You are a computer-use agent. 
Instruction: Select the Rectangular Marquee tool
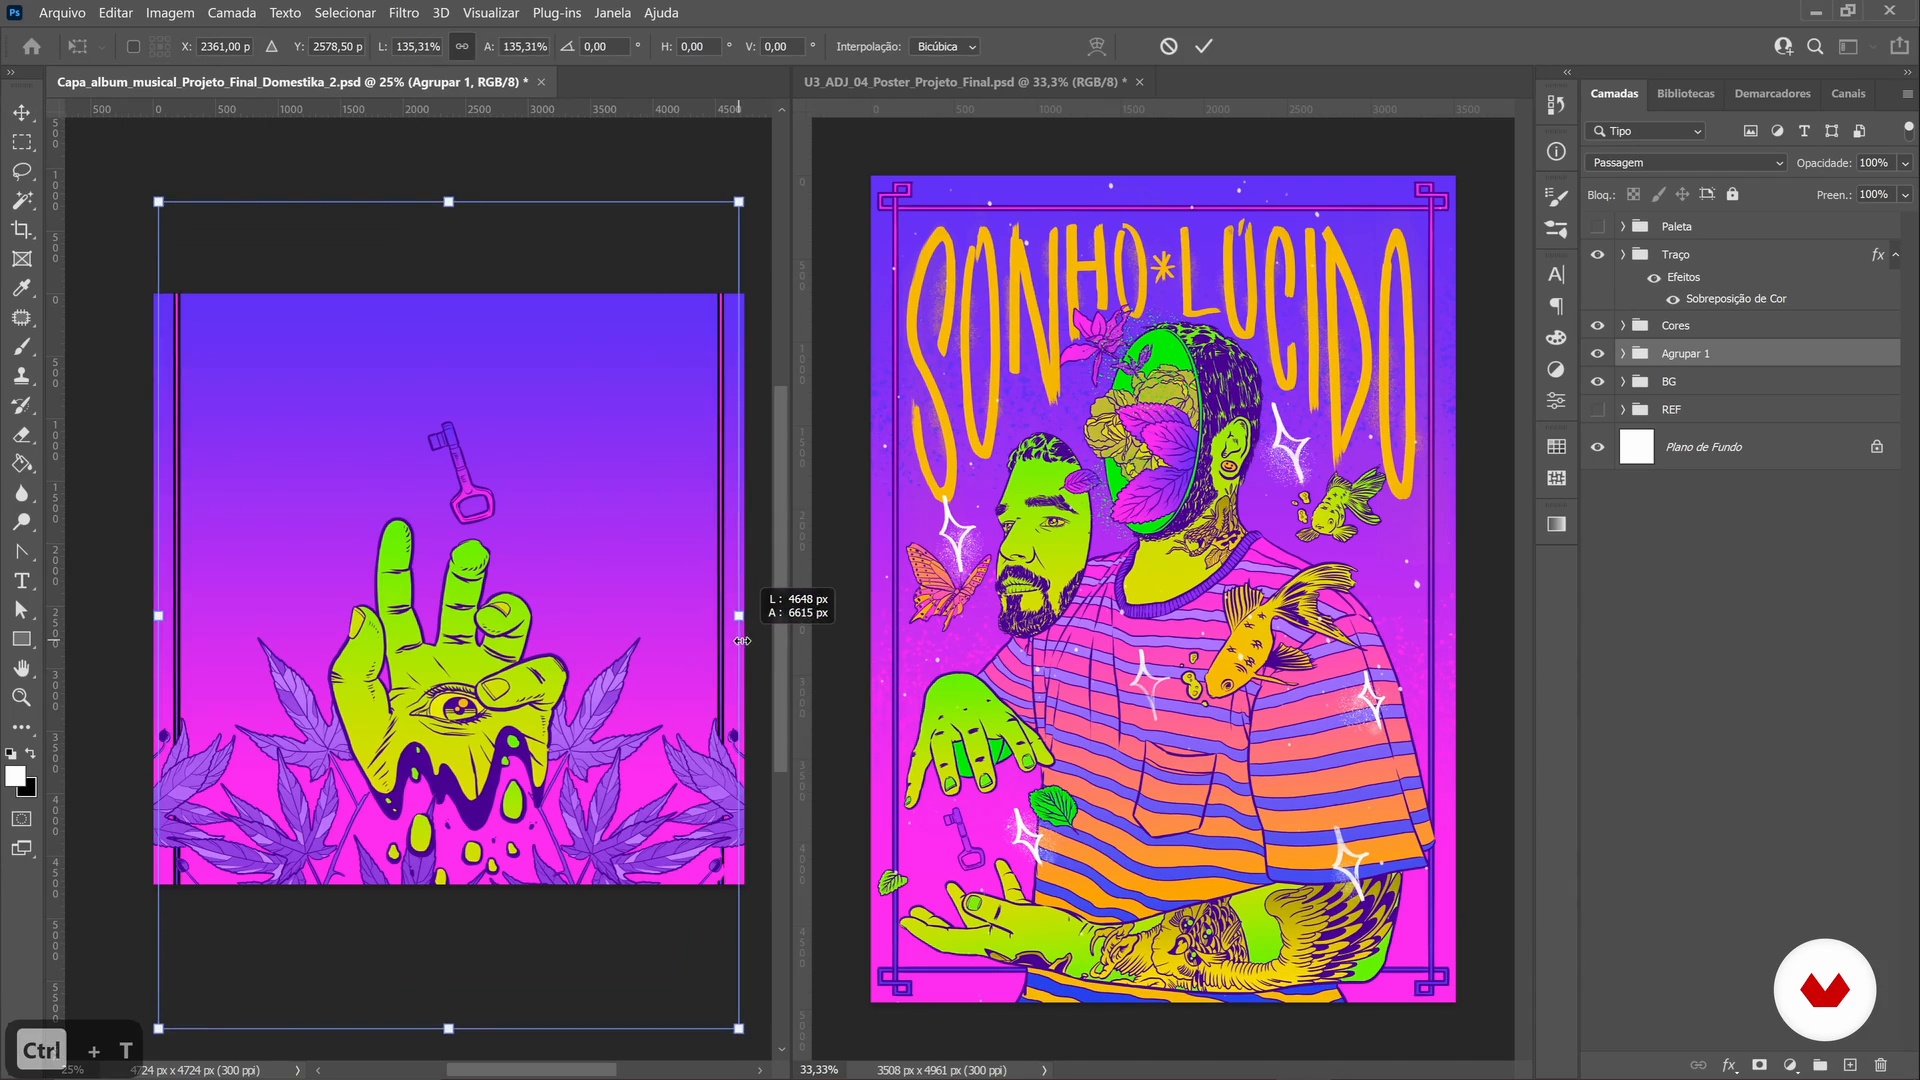(21, 142)
